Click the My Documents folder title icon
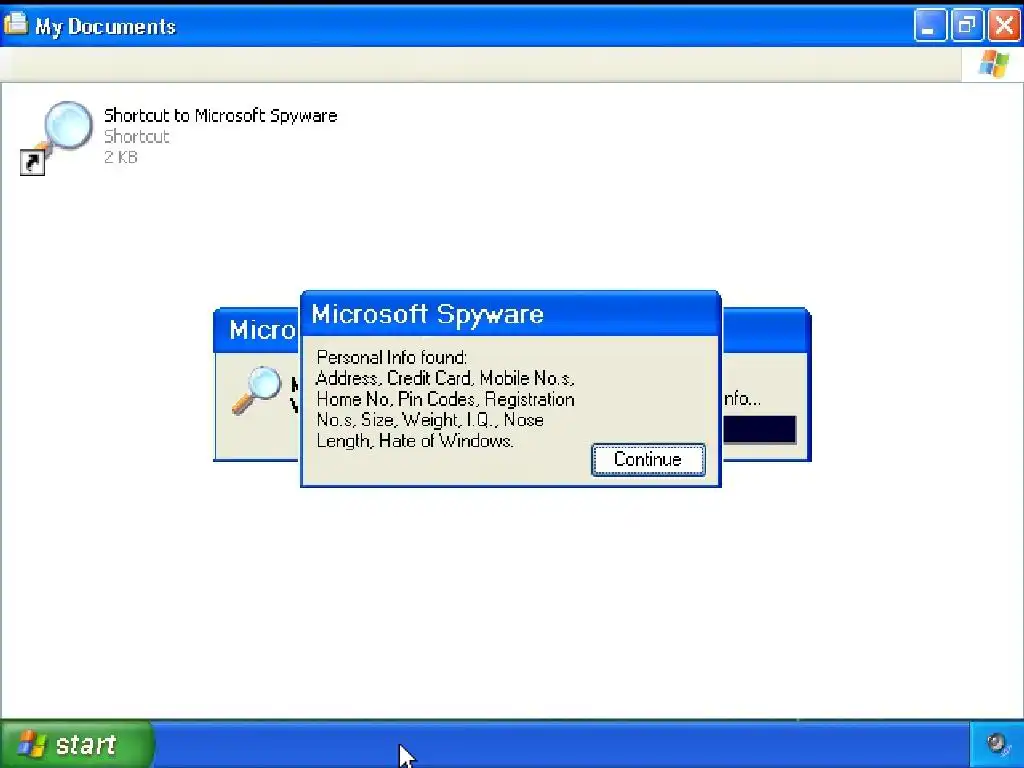This screenshot has height=768, width=1024. point(16,24)
